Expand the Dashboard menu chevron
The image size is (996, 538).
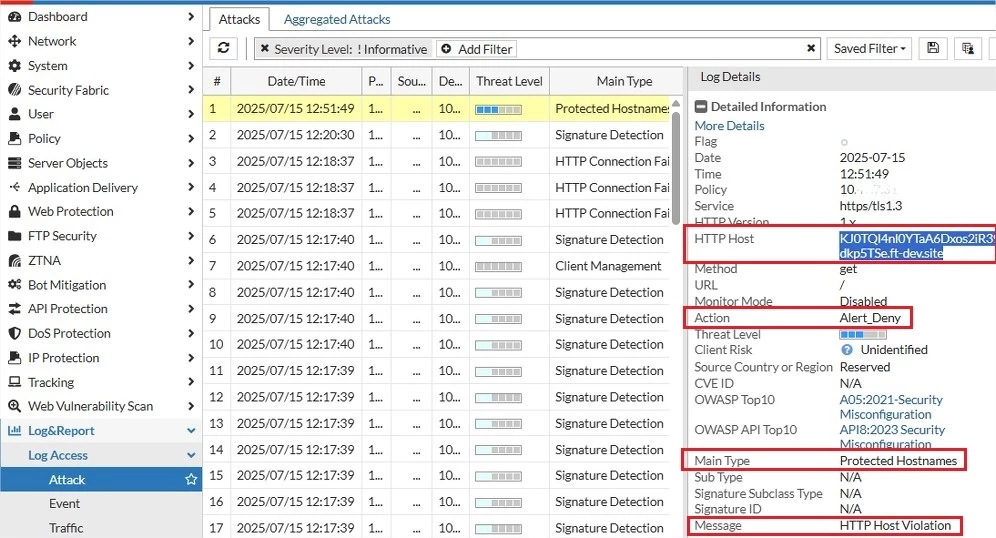[191, 17]
